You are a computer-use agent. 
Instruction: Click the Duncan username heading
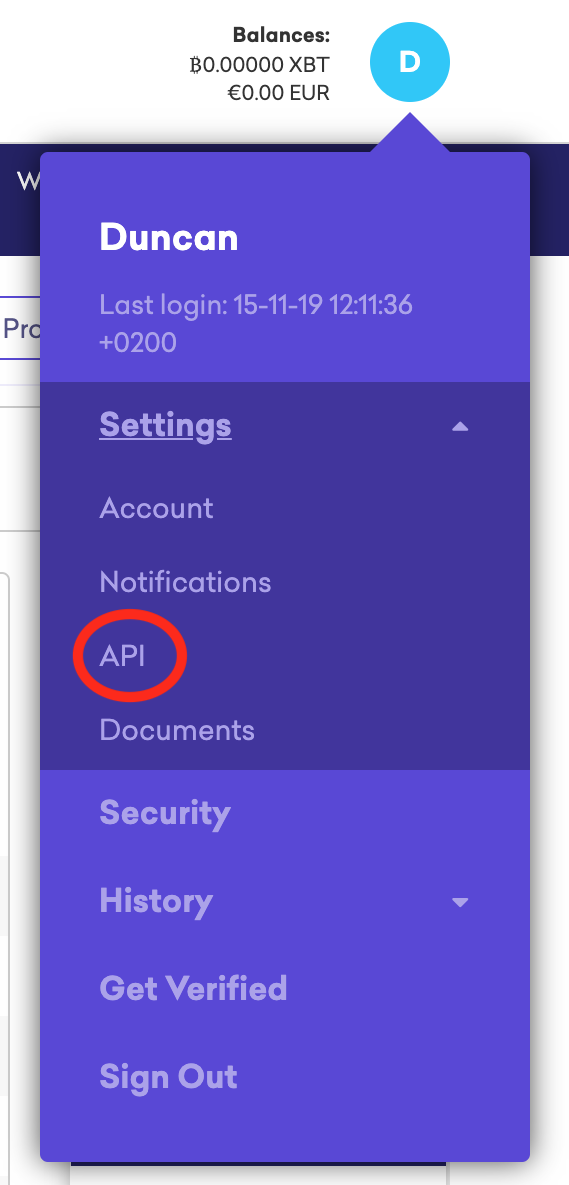click(169, 237)
